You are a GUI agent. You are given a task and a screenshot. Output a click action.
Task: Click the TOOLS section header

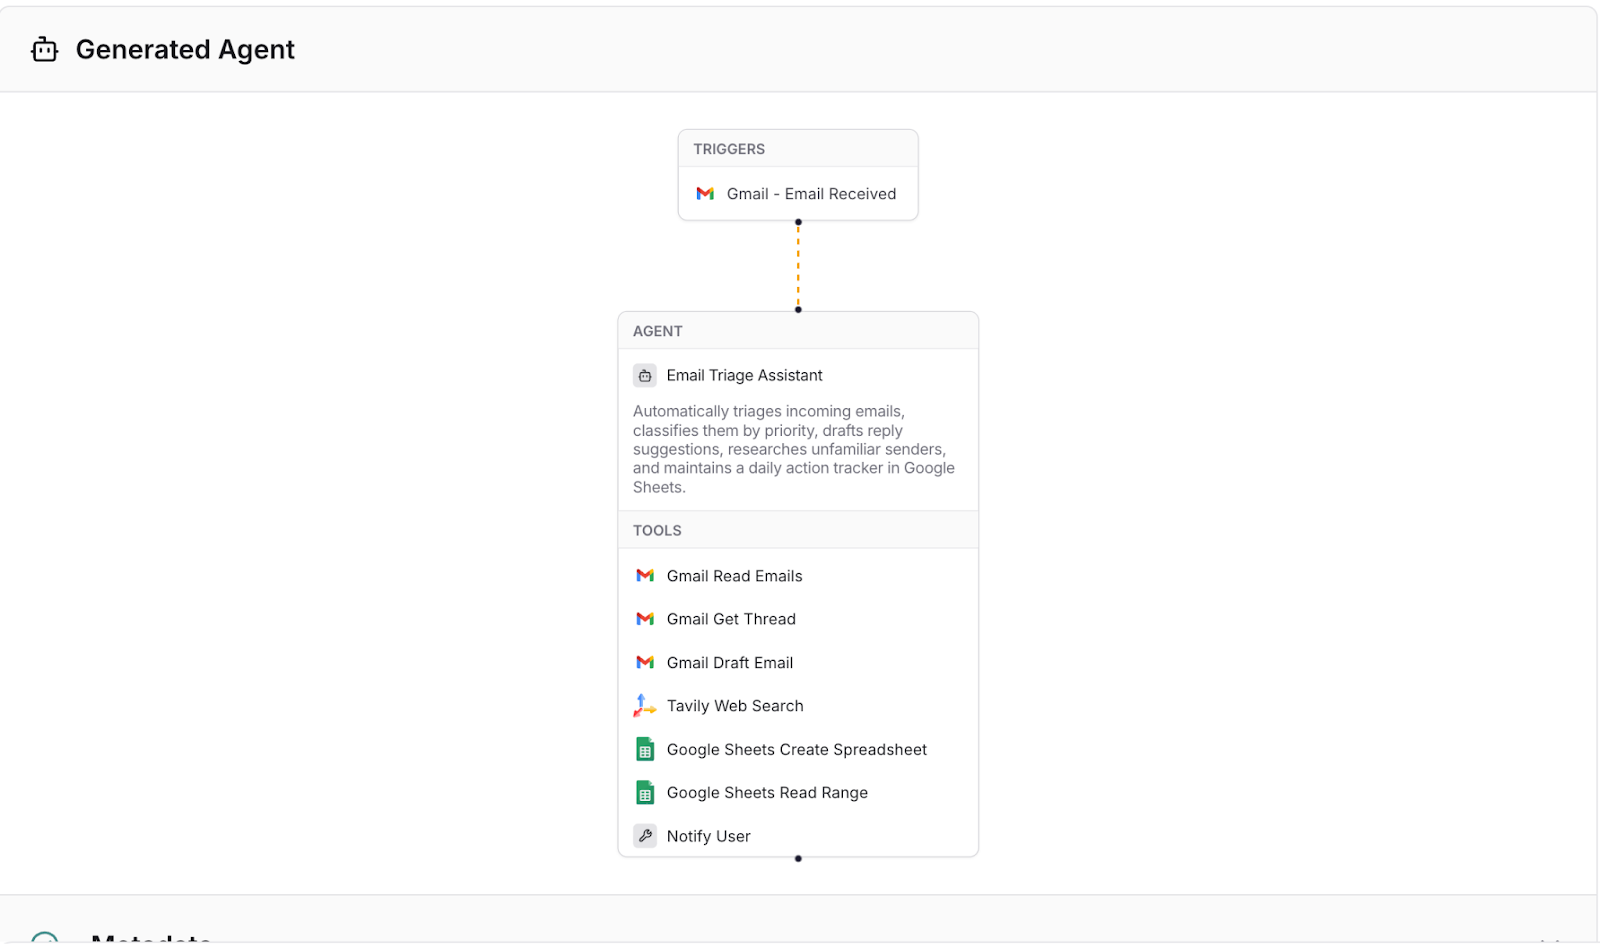657,531
